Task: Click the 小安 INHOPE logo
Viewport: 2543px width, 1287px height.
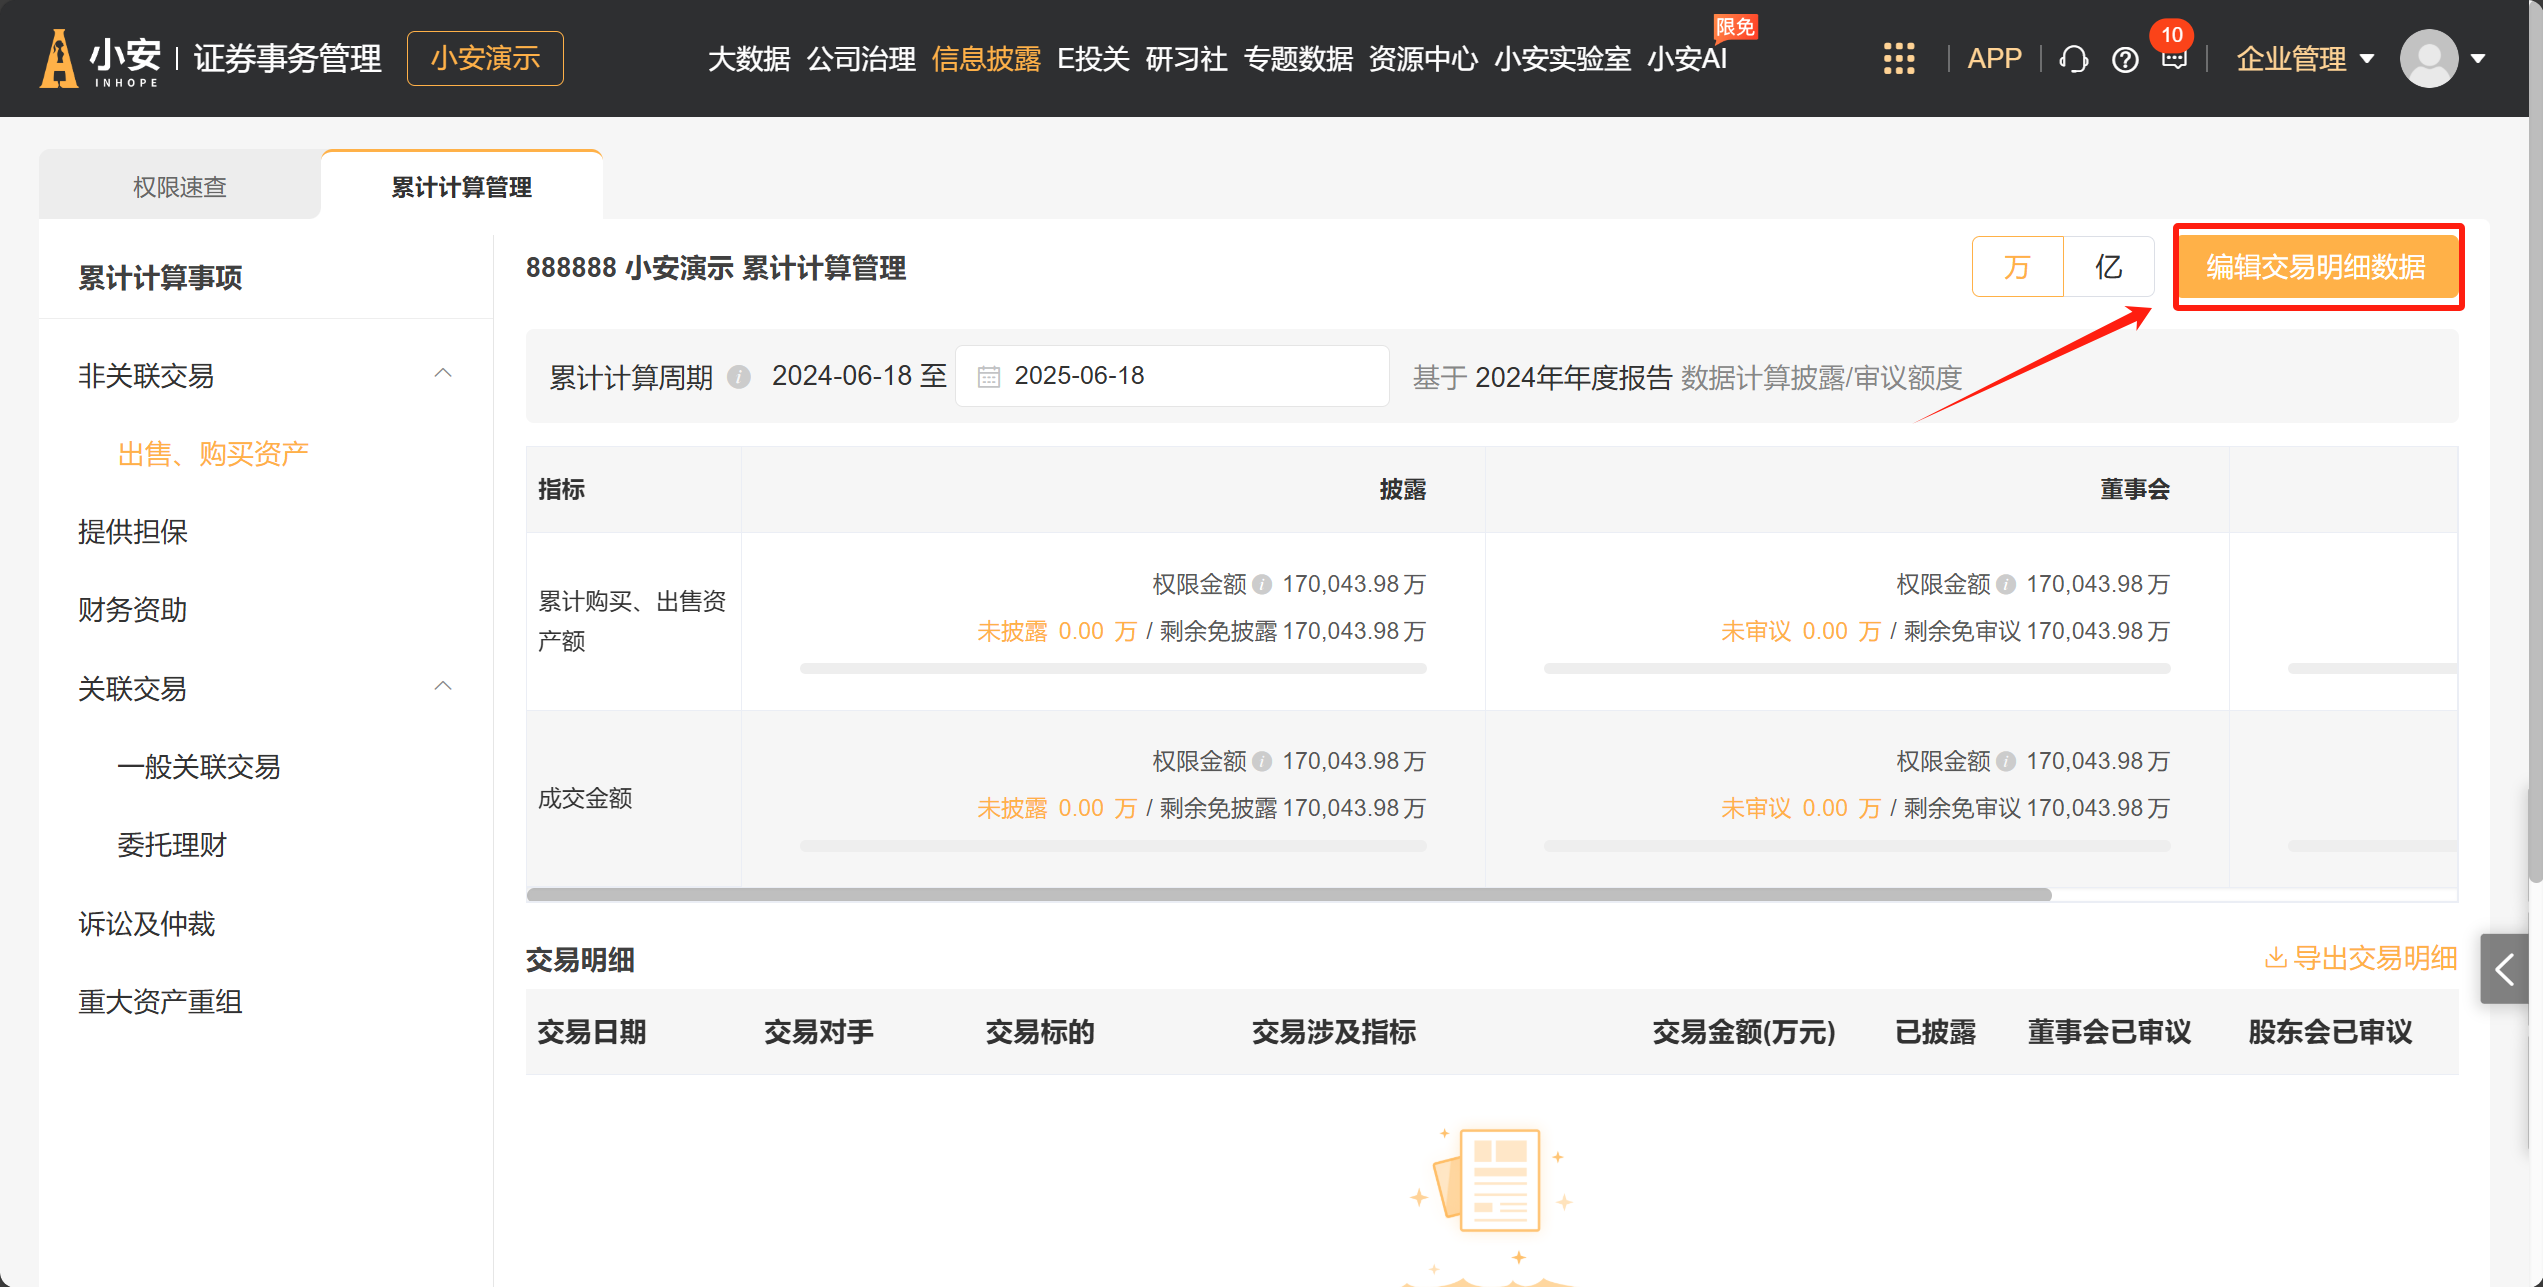Action: pyautogui.click(x=100, y=58)
